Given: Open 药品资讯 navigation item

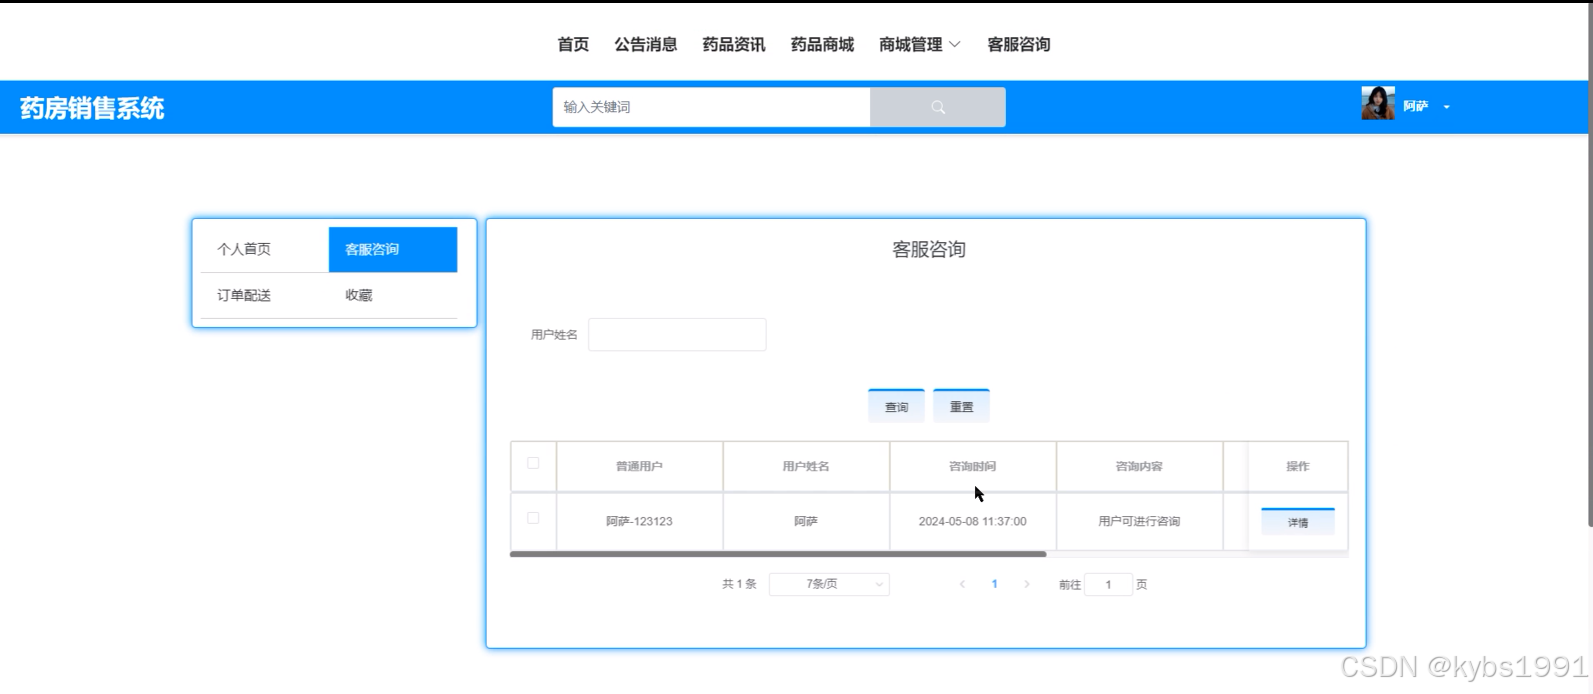Looking at the screenshot, I should (734, 44).
